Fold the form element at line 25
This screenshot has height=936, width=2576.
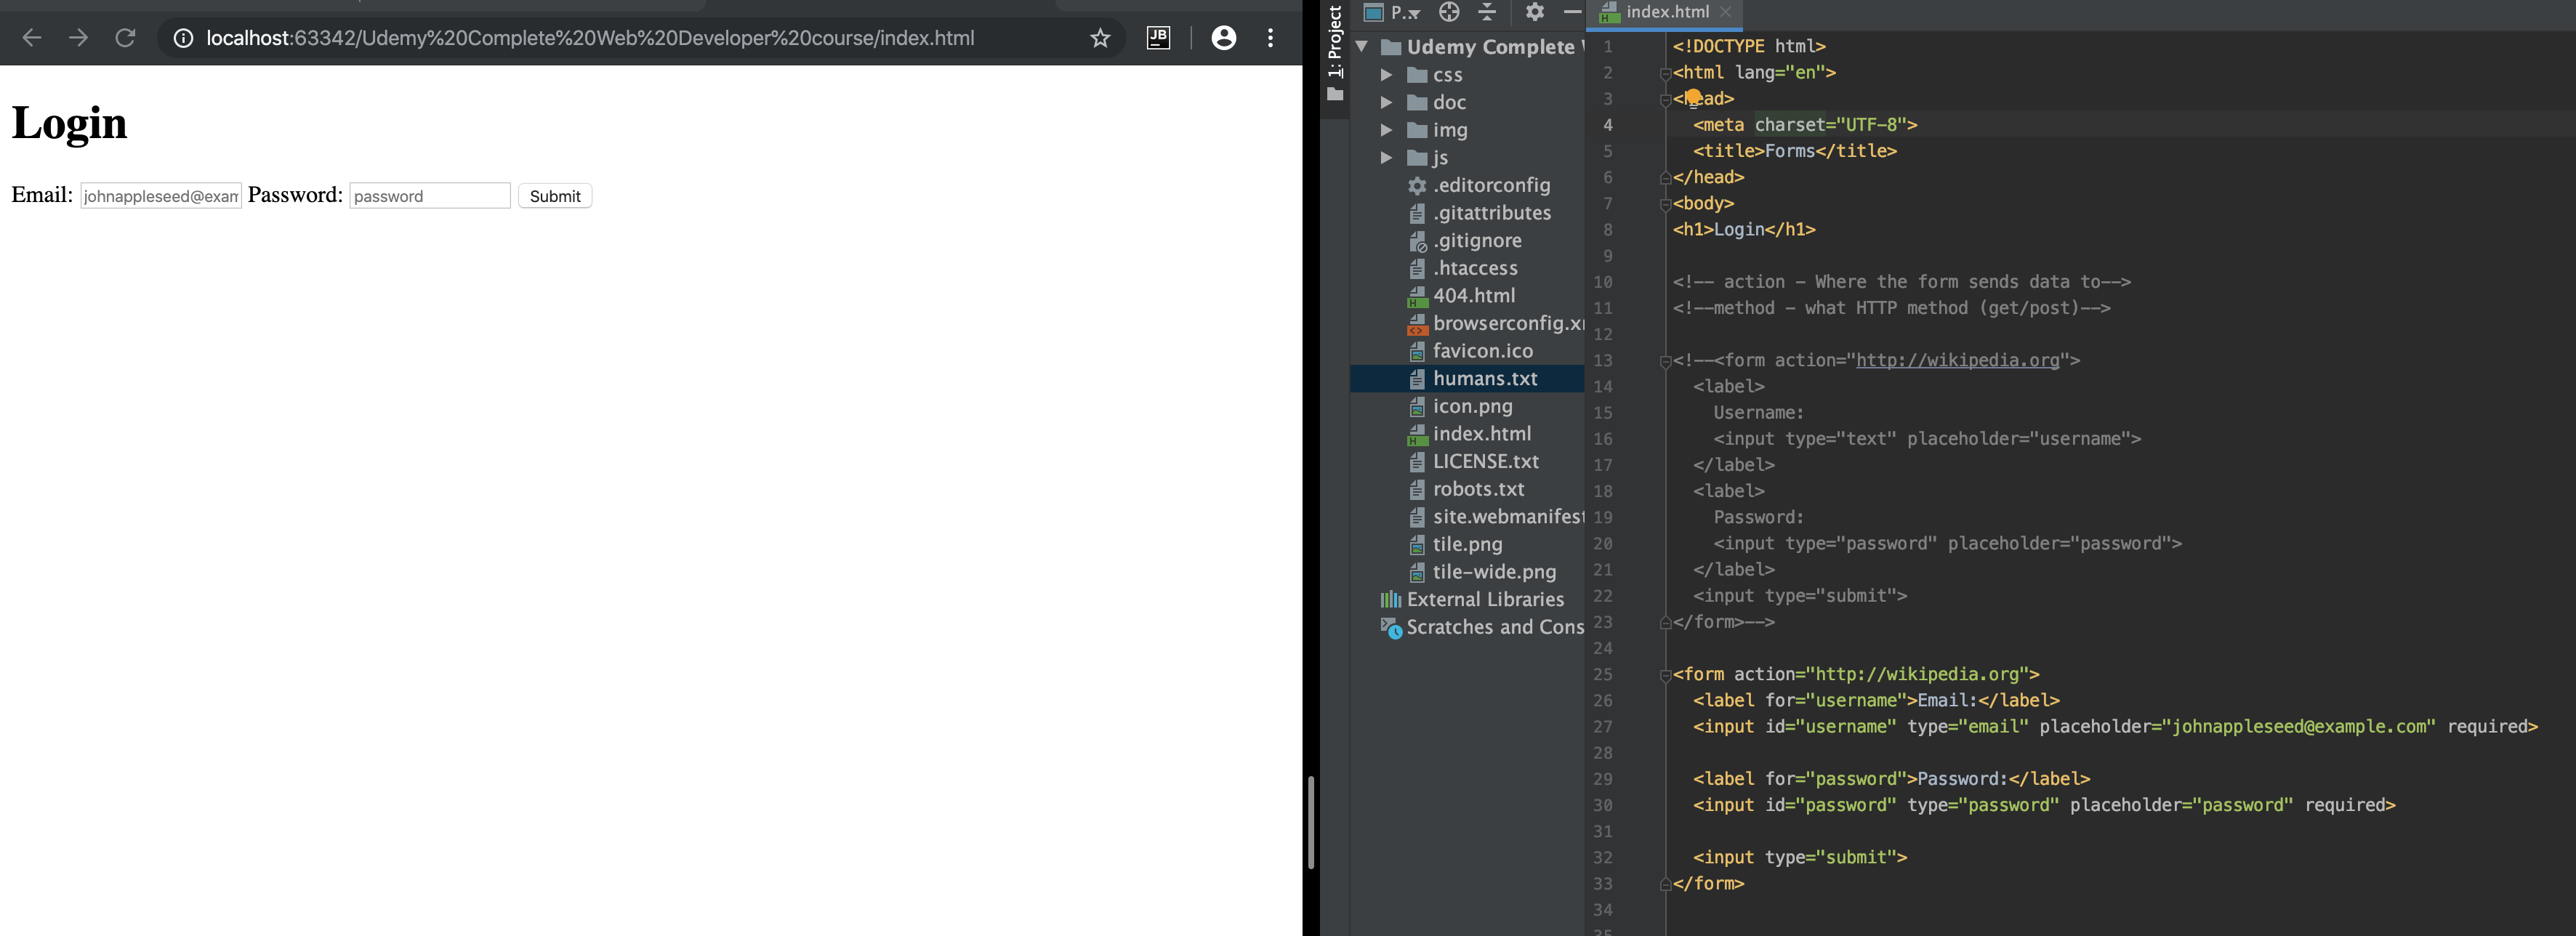1665,675
